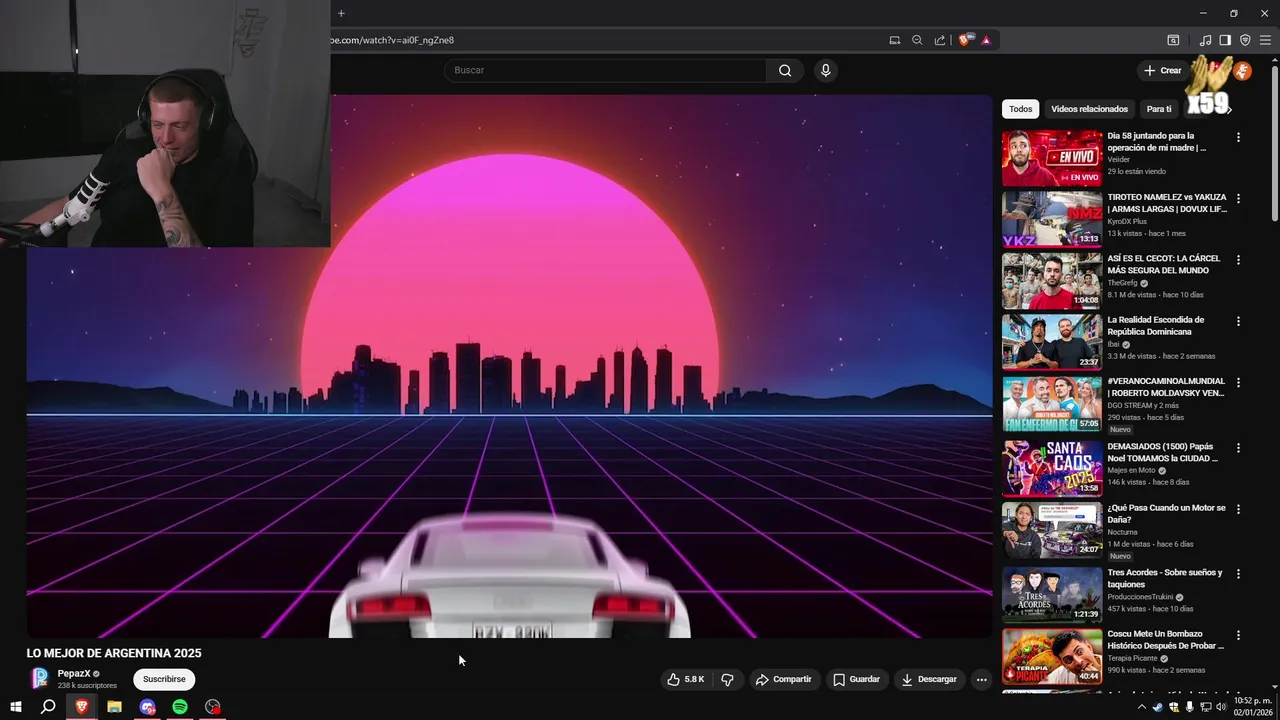Open Tres Acordes video thumbnail
Viewport: 1280px width, 720px height.
click(1052, 595)
